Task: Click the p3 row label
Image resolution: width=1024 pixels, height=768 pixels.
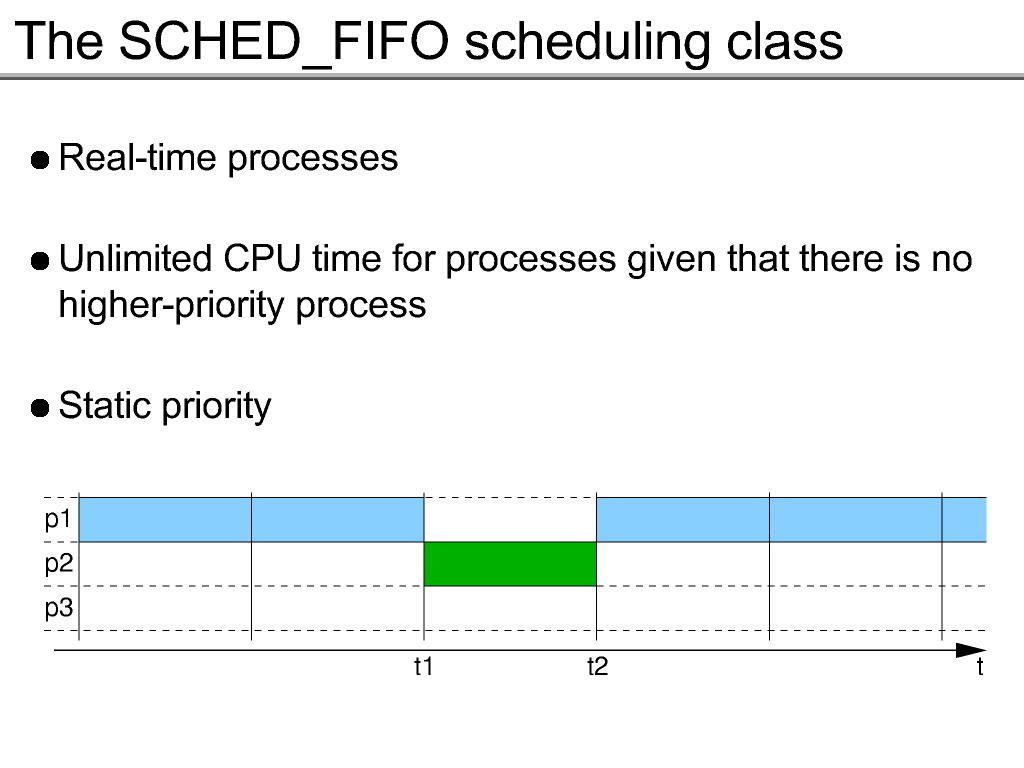Action: point(59,608)
